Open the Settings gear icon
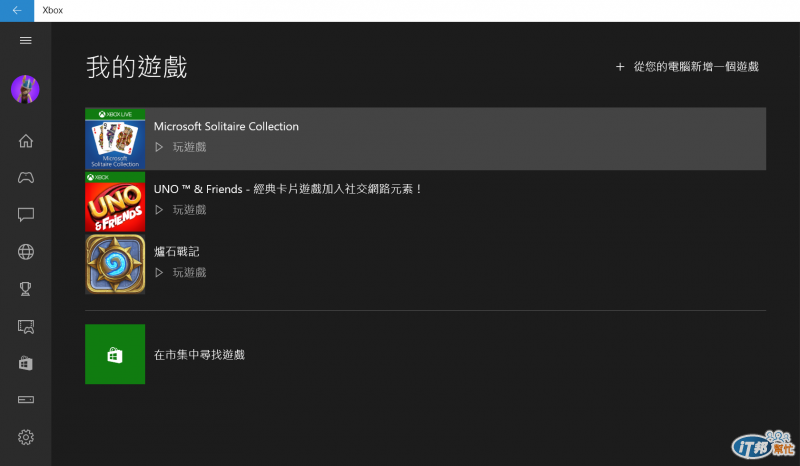The height and width of the screenshot is (466, 800). click(26, 437)
